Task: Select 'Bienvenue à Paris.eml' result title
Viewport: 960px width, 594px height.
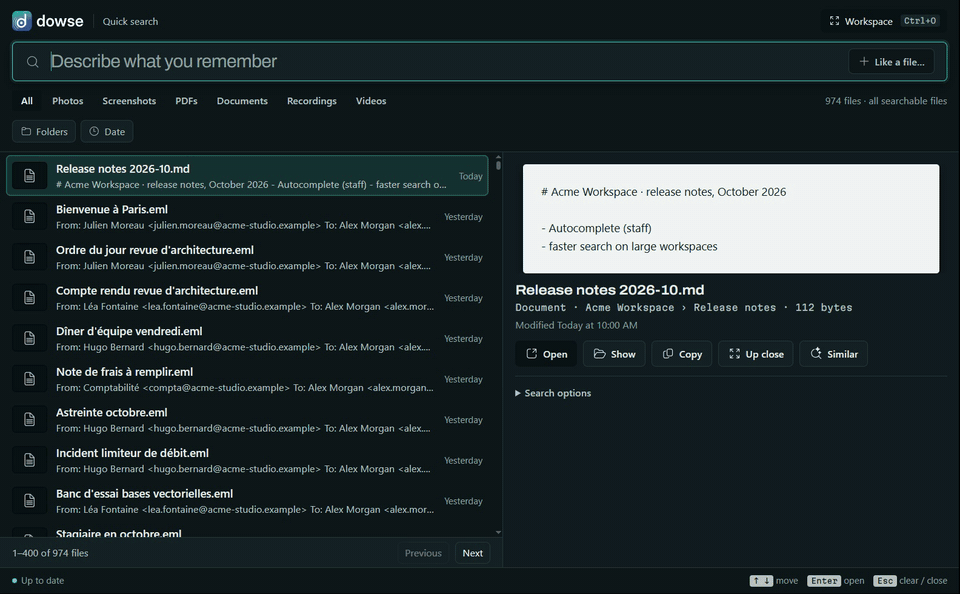Action: click(112, 209)
